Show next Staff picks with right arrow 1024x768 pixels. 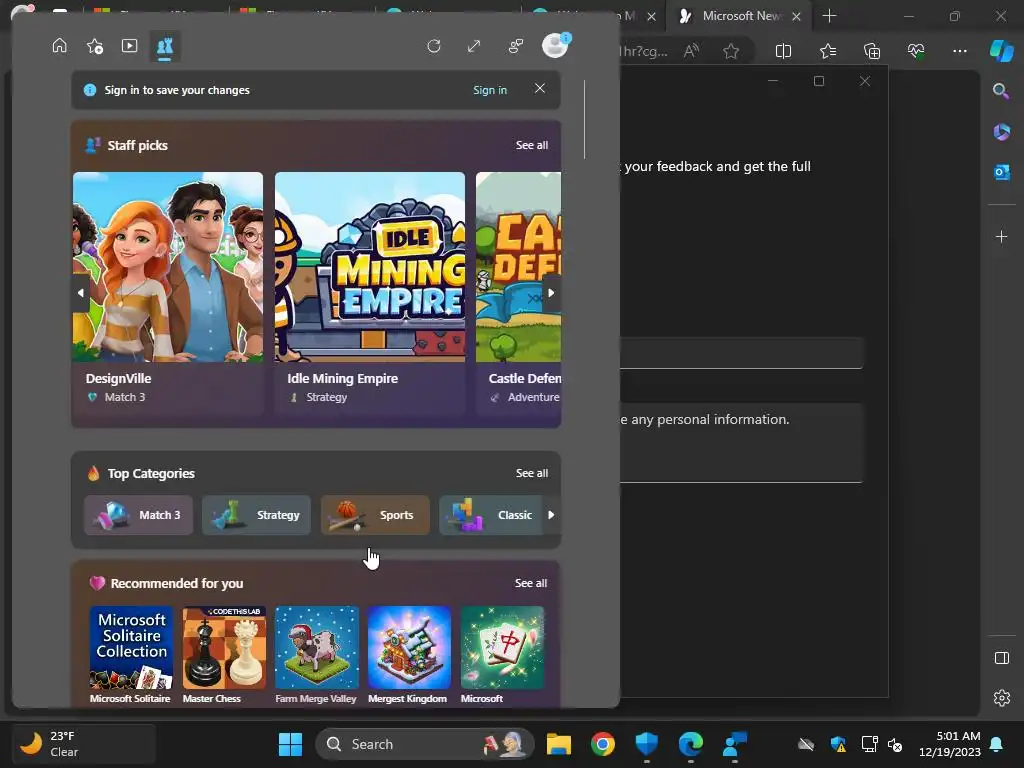point(551,293)
